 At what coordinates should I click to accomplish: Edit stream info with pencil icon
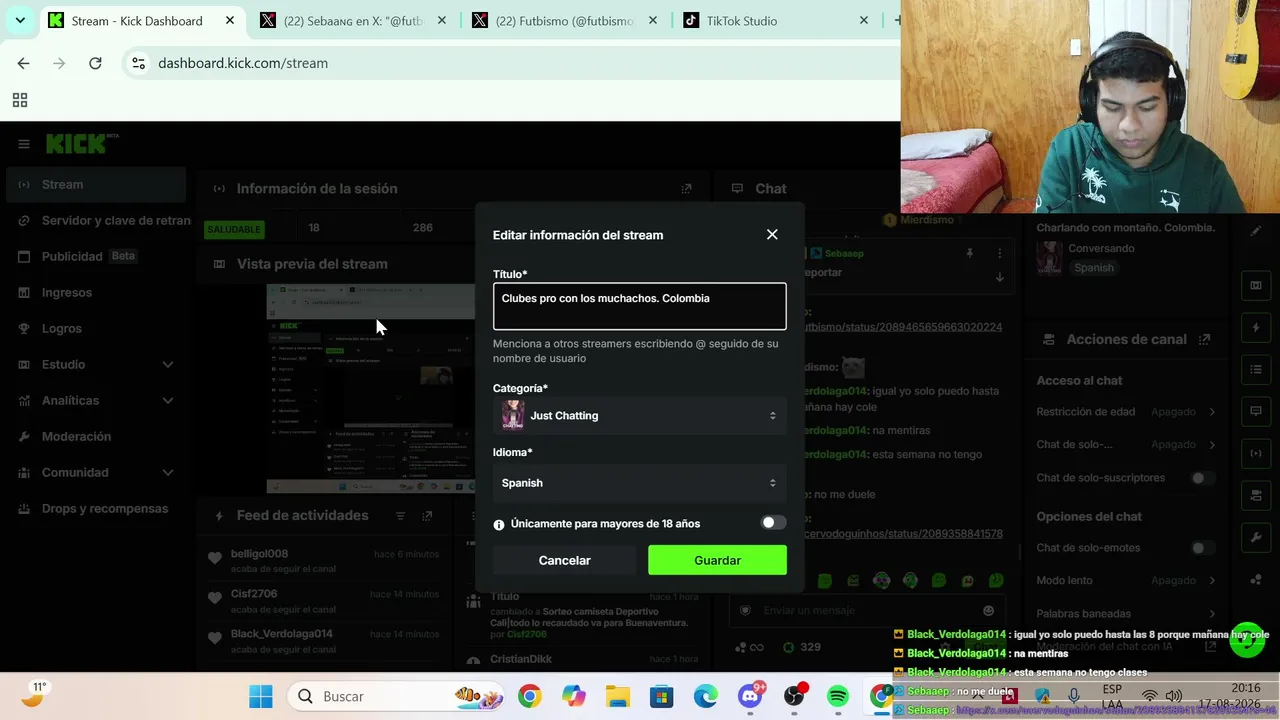tap(1256, 230)
